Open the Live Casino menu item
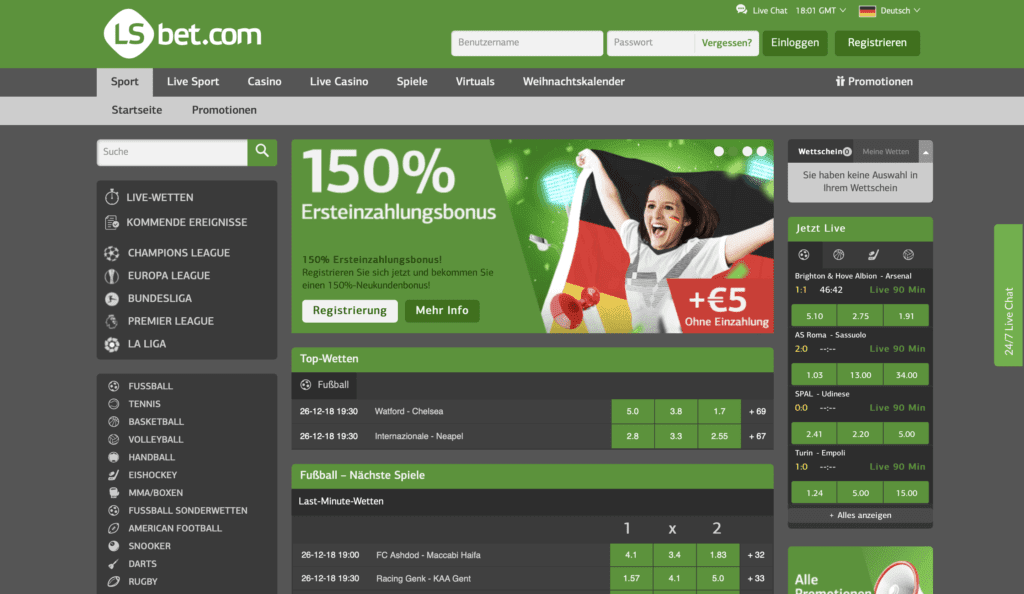The image size is (1024, 594). coord(339,82)
